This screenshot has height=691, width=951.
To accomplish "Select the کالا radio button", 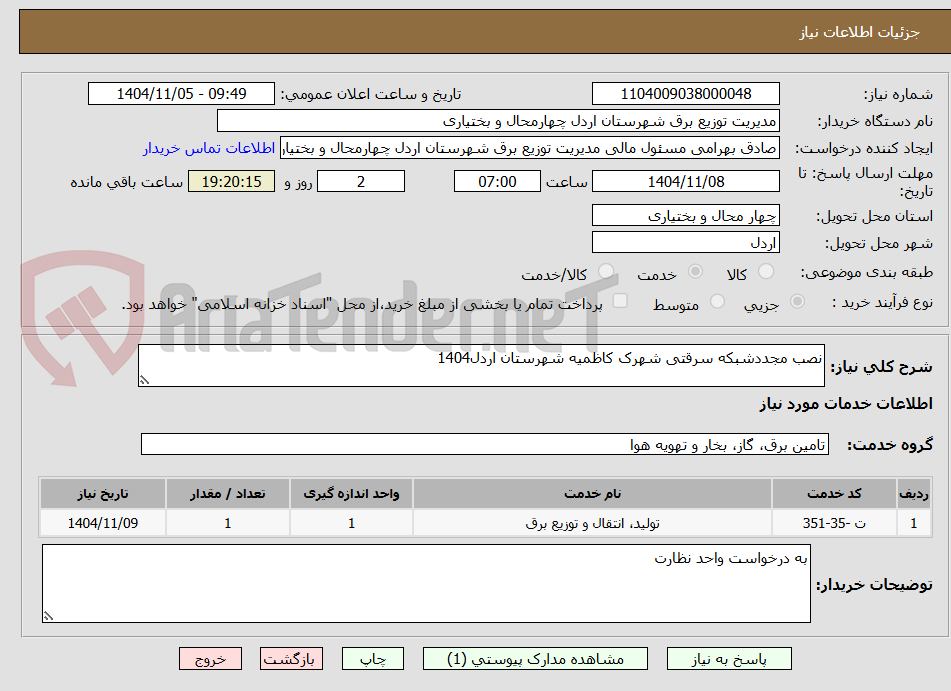I will [766, 271].
